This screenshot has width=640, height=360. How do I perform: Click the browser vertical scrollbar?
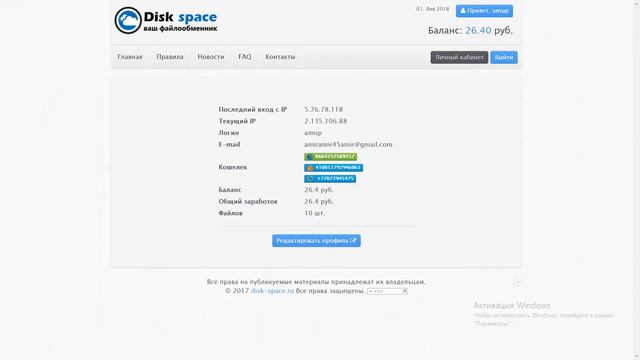click(636, 180)
